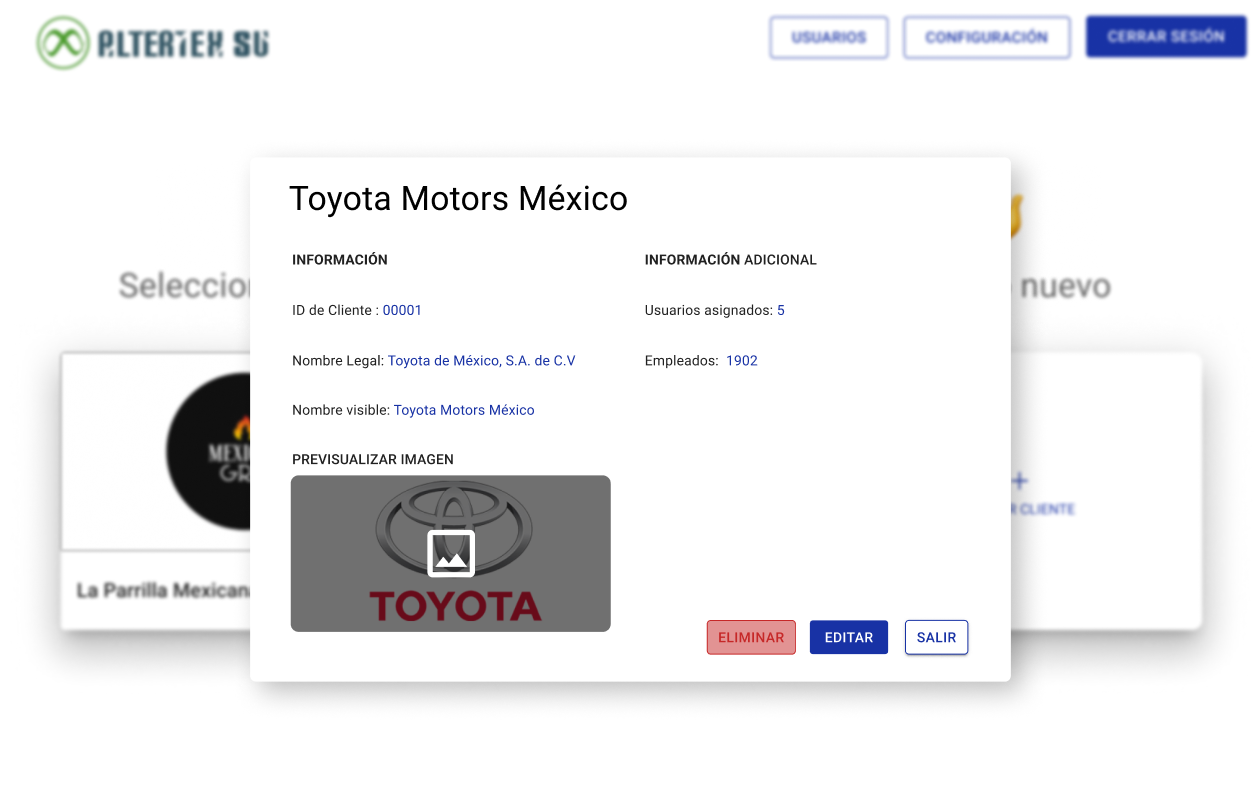
Task: Click EDITAR to edit Toyota Motors México
Action: click(x=849, y=637)
